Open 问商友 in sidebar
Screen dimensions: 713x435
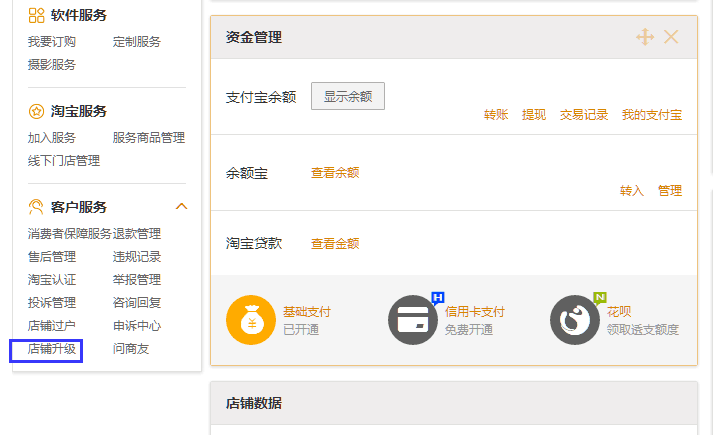pyautogui.click(x=131, y=349)
